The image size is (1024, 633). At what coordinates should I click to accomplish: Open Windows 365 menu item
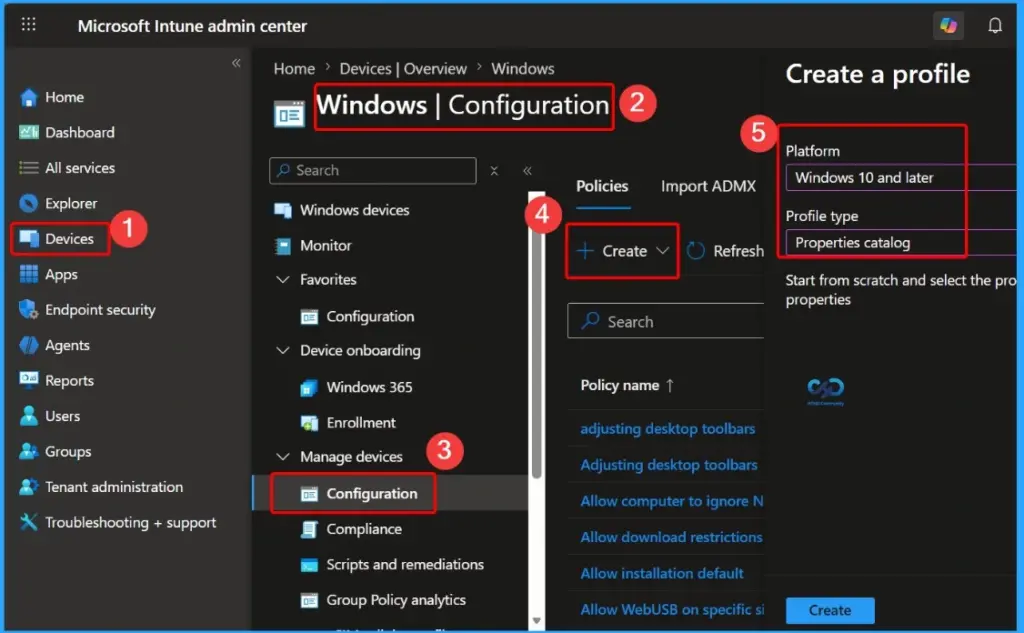pyautogui.click(x=357, y=387)
